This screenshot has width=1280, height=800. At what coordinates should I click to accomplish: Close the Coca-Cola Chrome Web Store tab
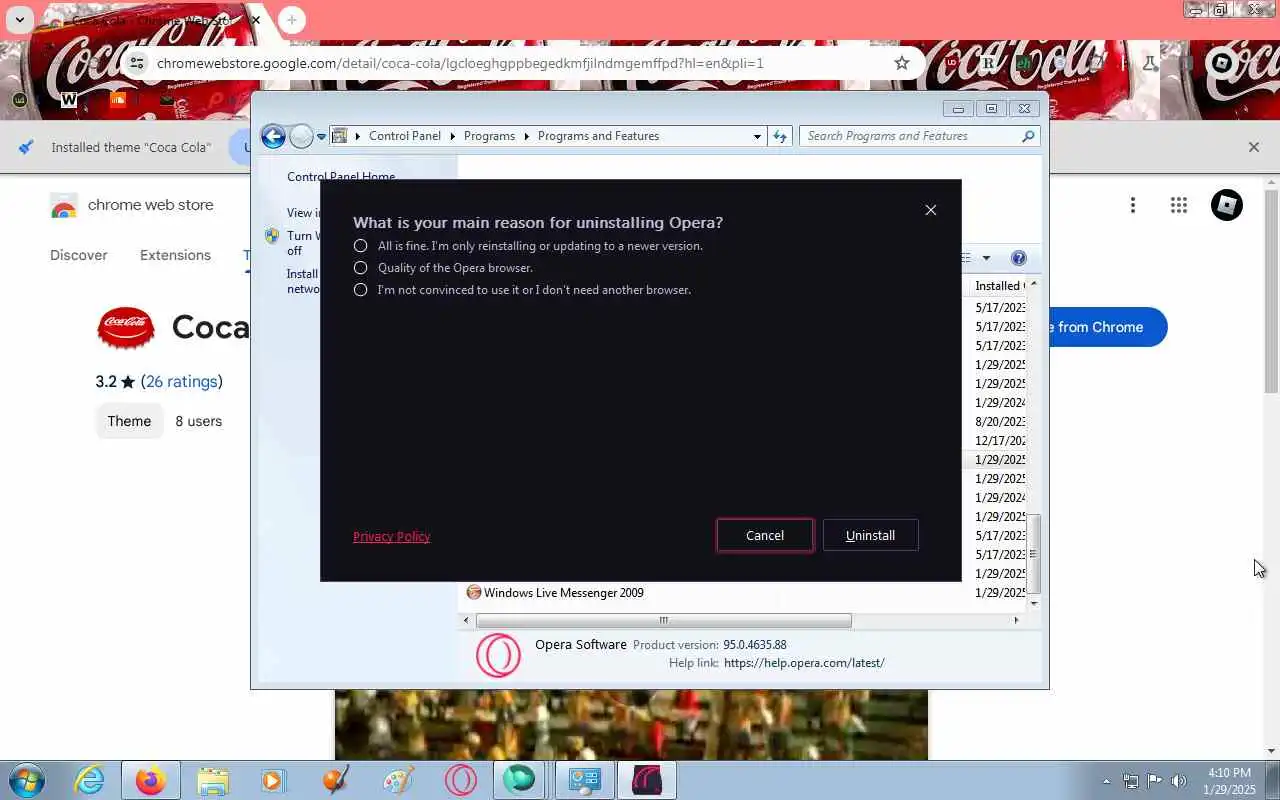tap(256, 20)
